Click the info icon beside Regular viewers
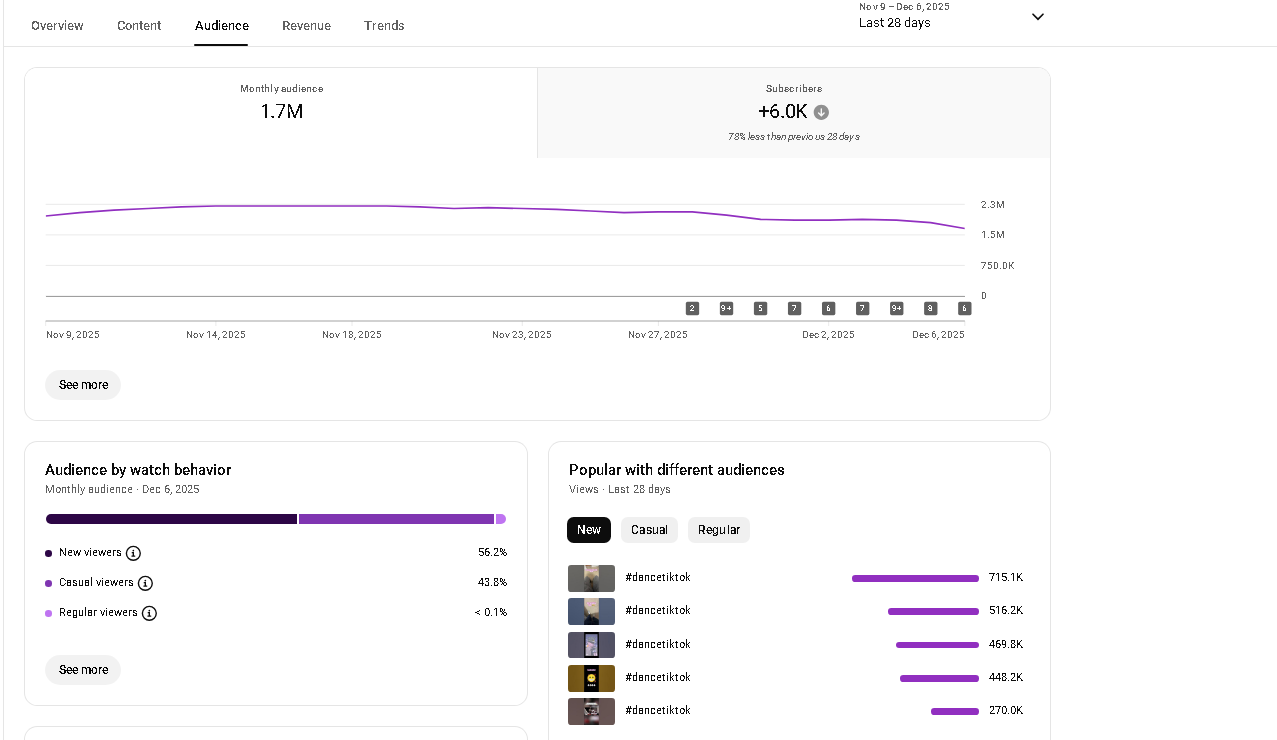1277x740 pixels. (149, 613)
